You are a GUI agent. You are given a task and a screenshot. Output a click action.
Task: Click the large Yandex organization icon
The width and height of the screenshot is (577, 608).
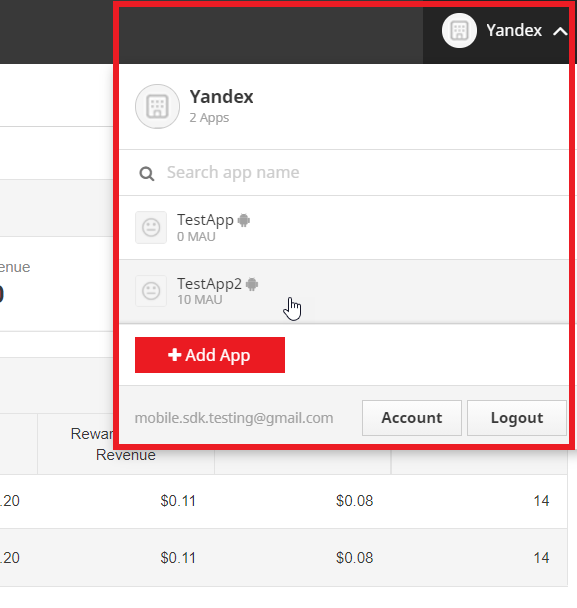(x=157, y=106)
